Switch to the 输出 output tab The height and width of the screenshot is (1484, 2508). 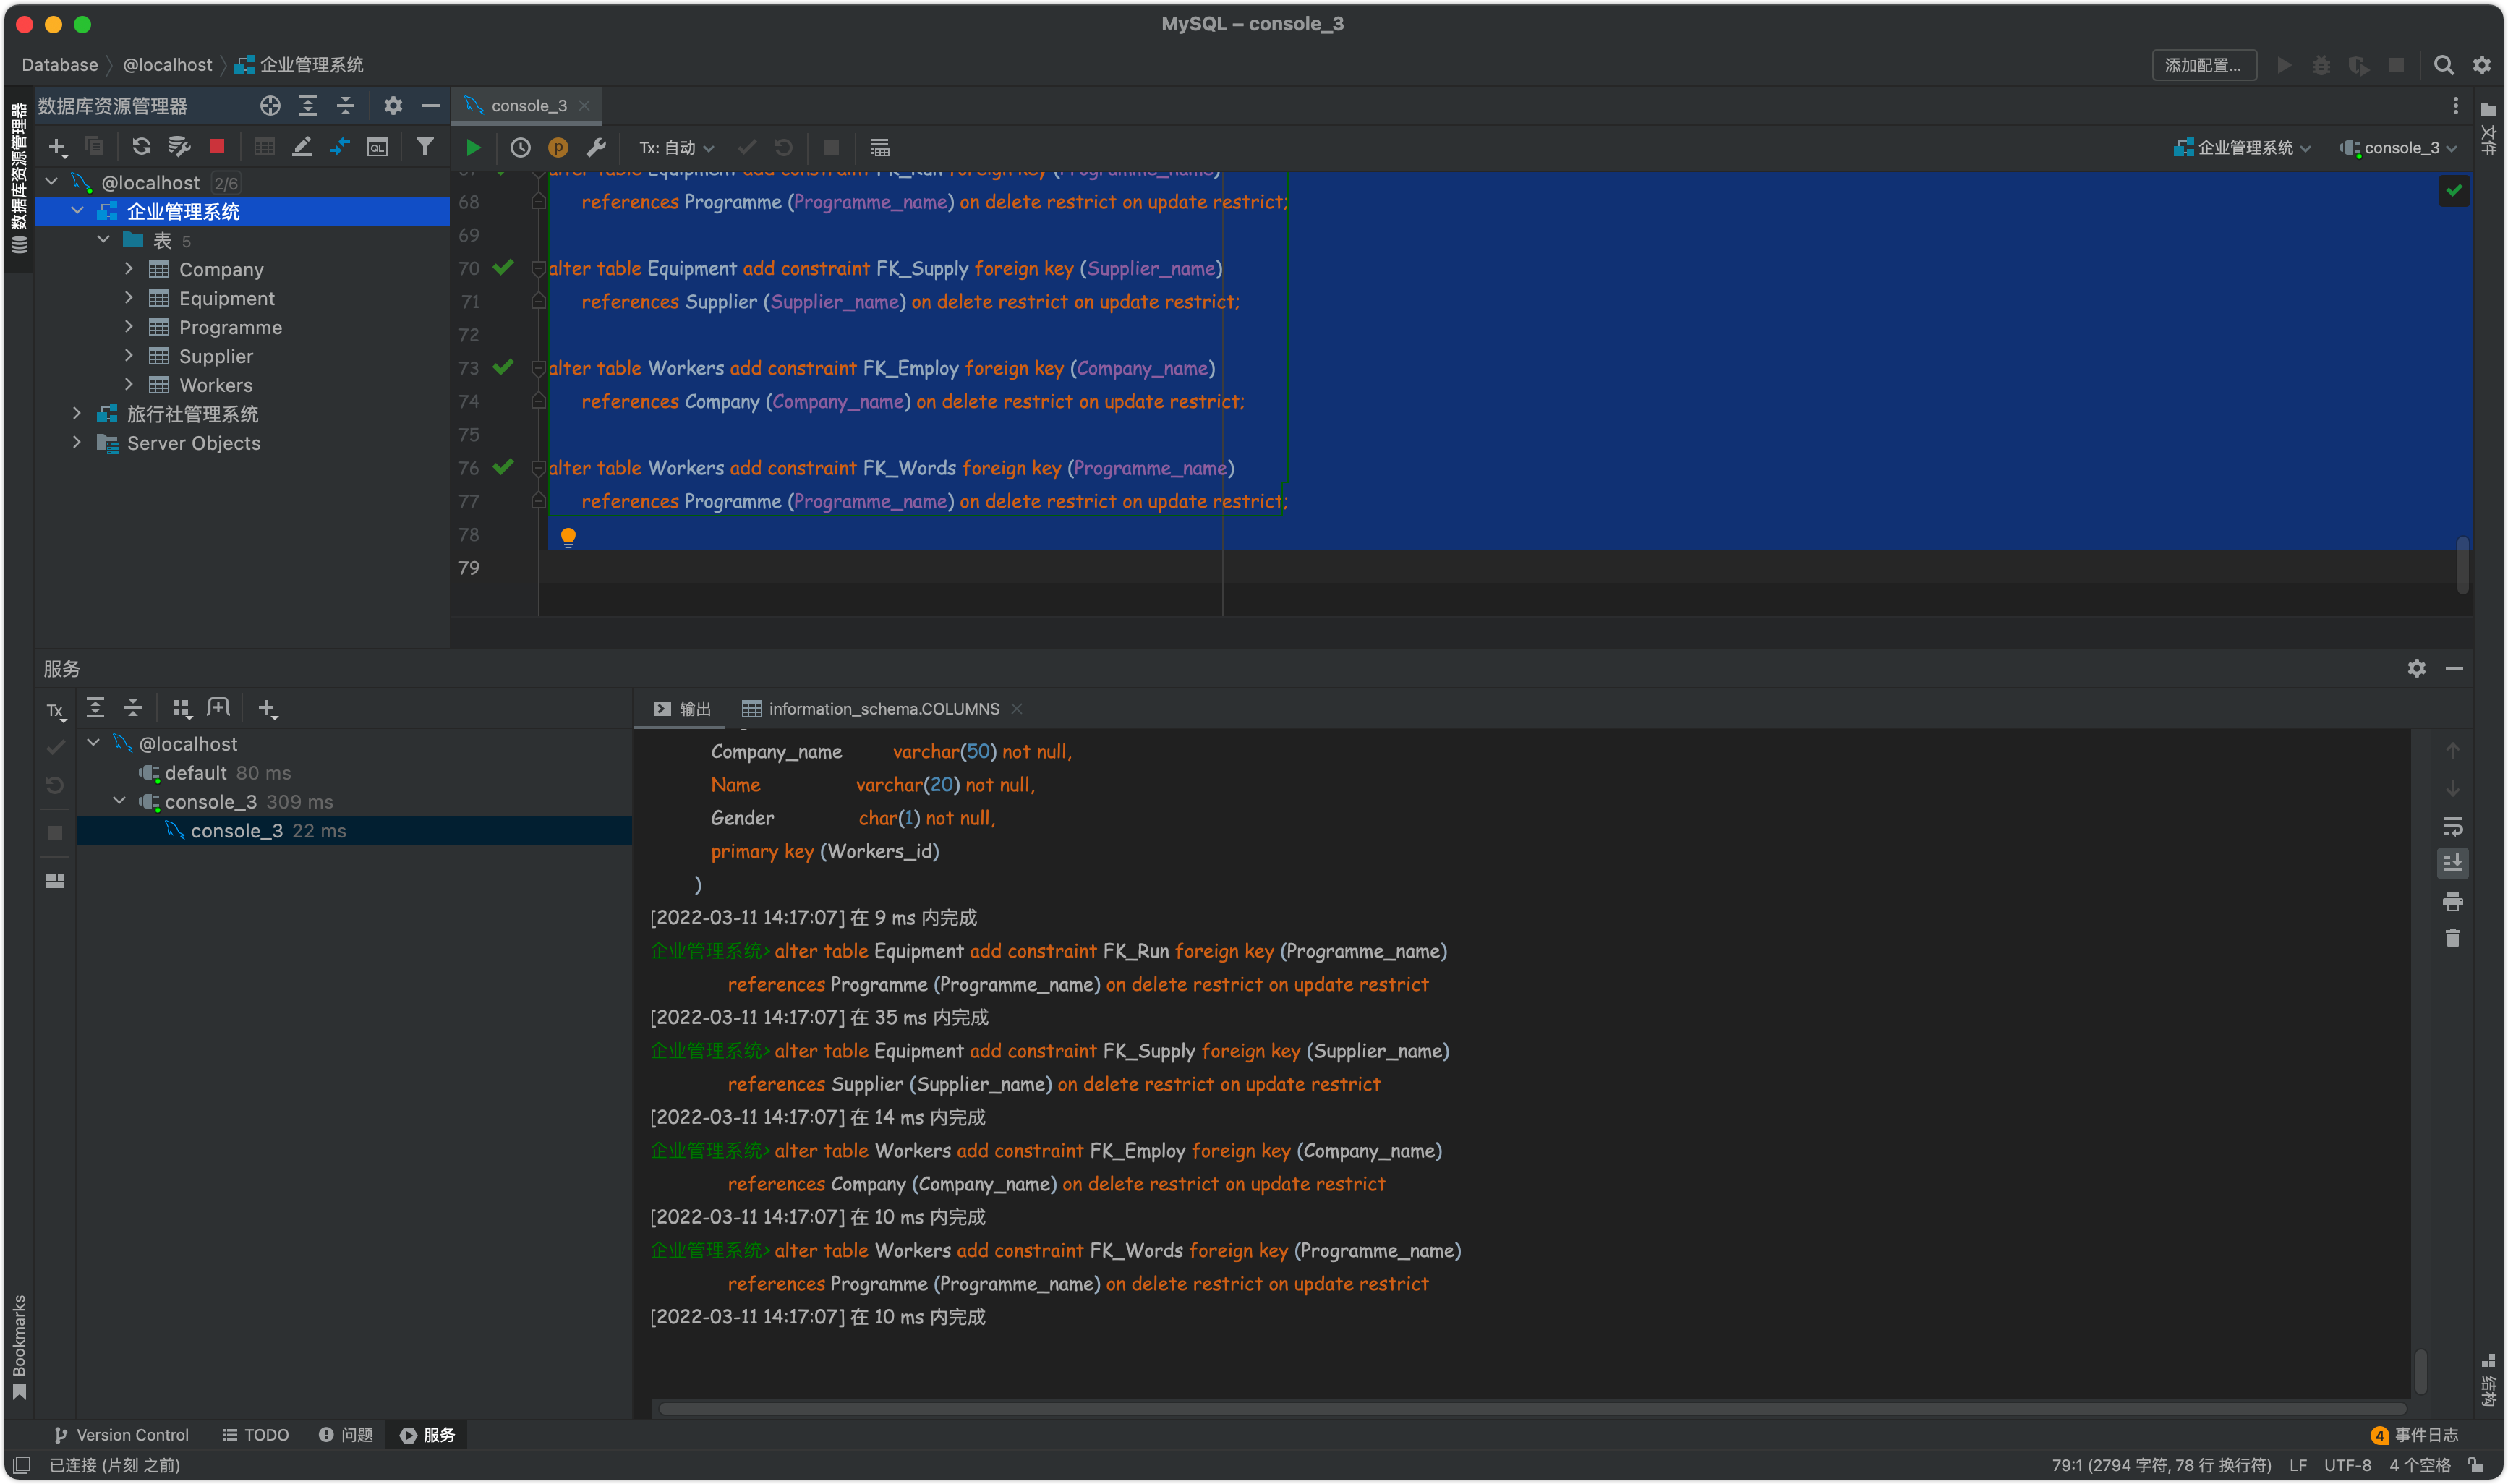pos(682,709)
